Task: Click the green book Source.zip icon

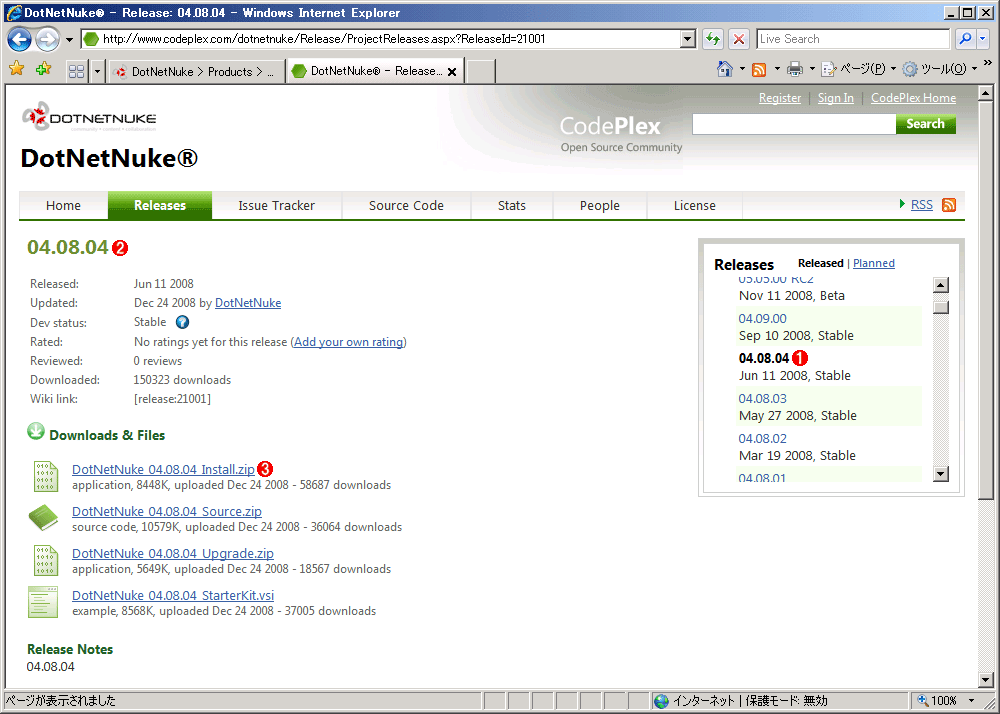Action: [x=43, y=518]
